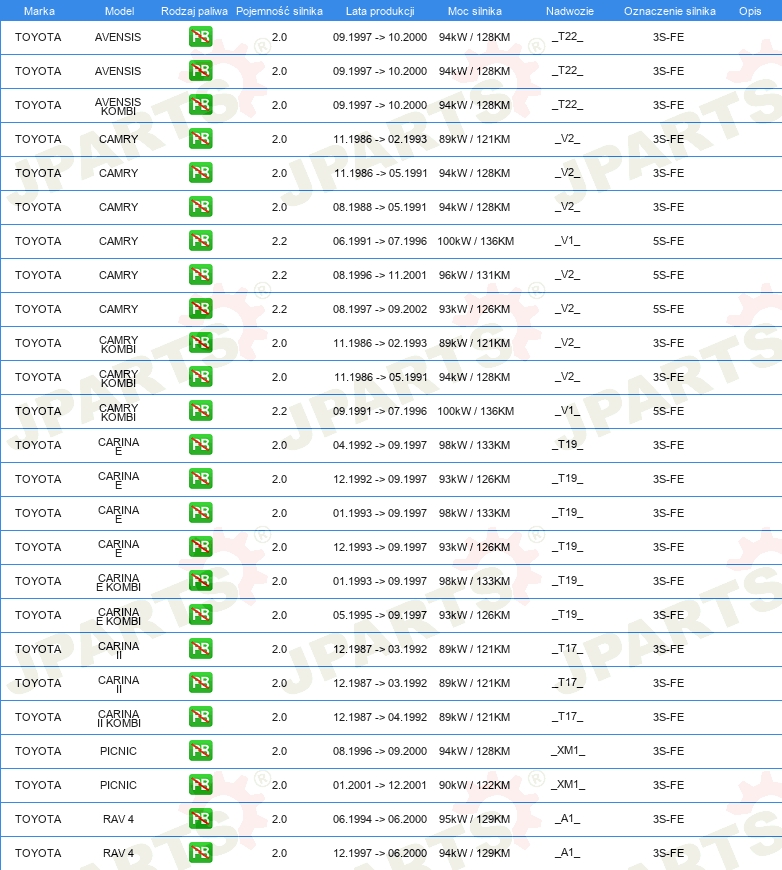The width and height of the screenshot is (782, 870).
Task: Click fuel icon for CAMRY 08.1988 -> 05.1991 row
Action: click(200, 207)
